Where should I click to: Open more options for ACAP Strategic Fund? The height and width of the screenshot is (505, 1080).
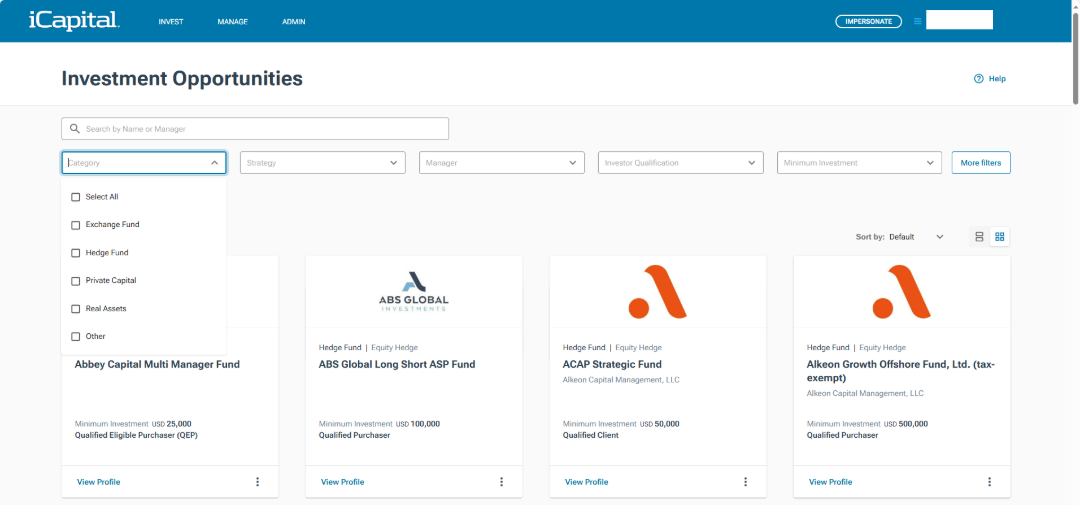click(x=745, y=482)
